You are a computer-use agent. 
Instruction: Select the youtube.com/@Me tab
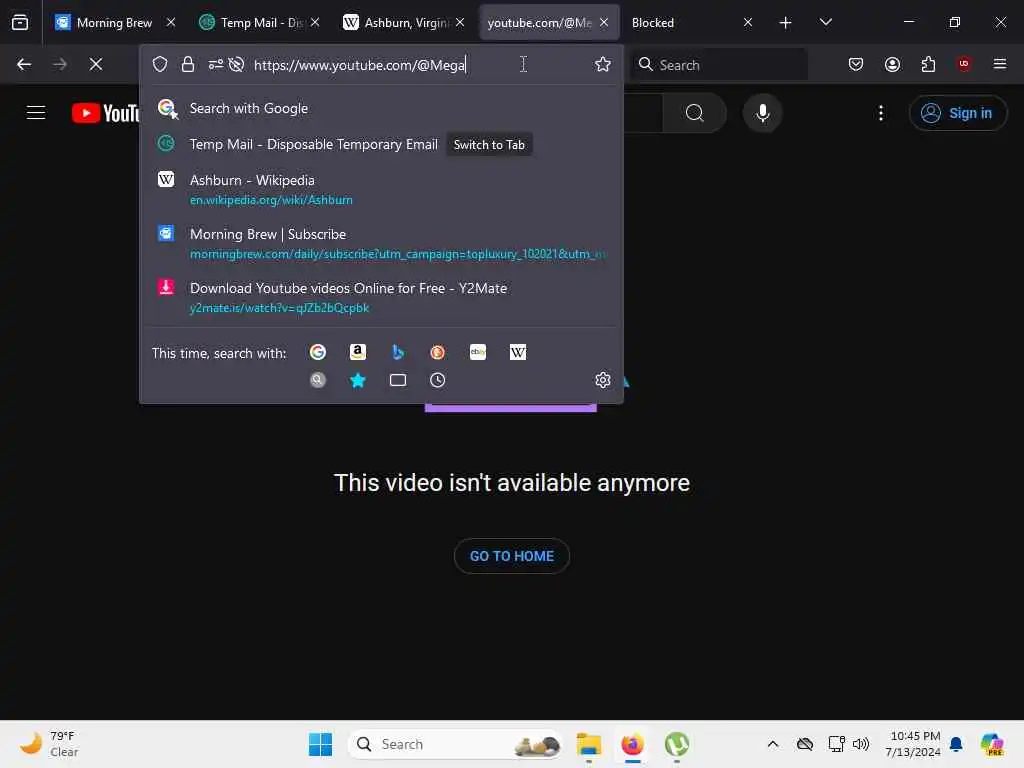[x=549, y=22]
